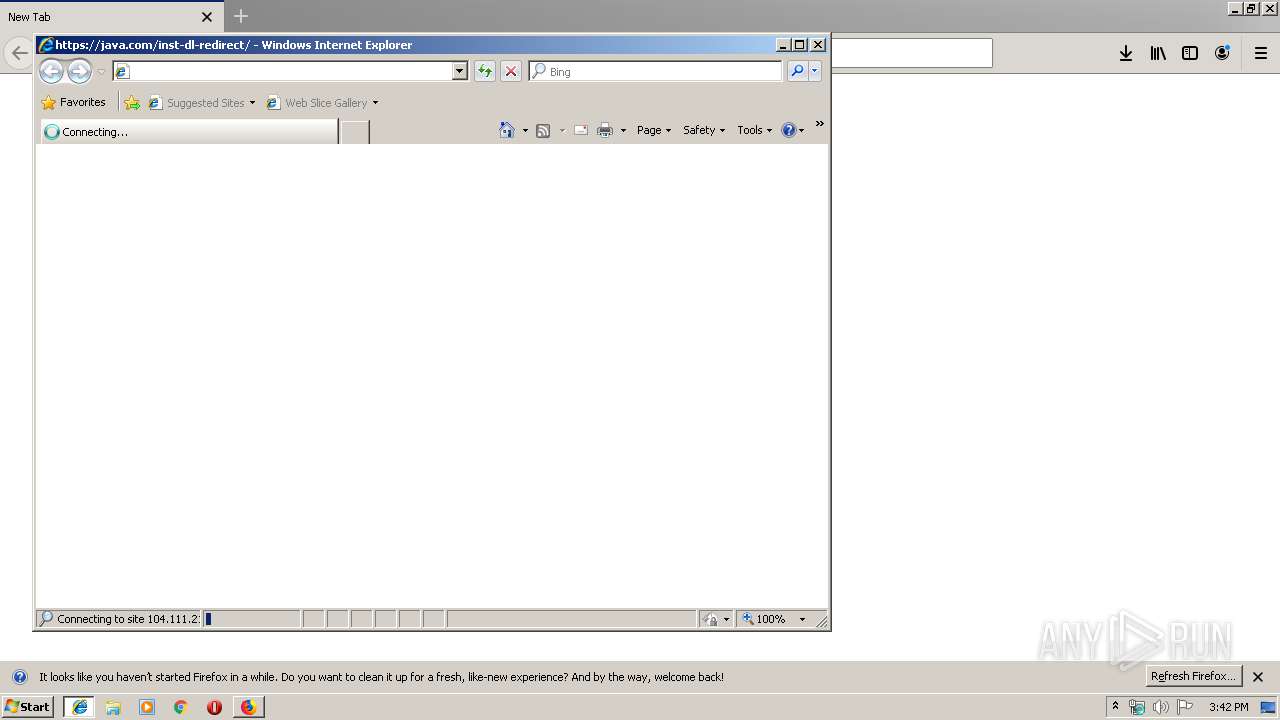Open Windows Media Player taskbar icon
This screenshot has height=720, width=1280.
pos(147,707)
